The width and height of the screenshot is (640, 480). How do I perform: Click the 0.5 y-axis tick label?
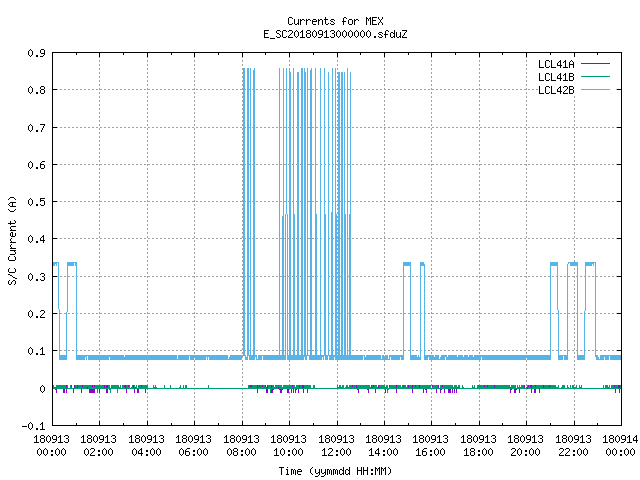[x=36, y=202]
